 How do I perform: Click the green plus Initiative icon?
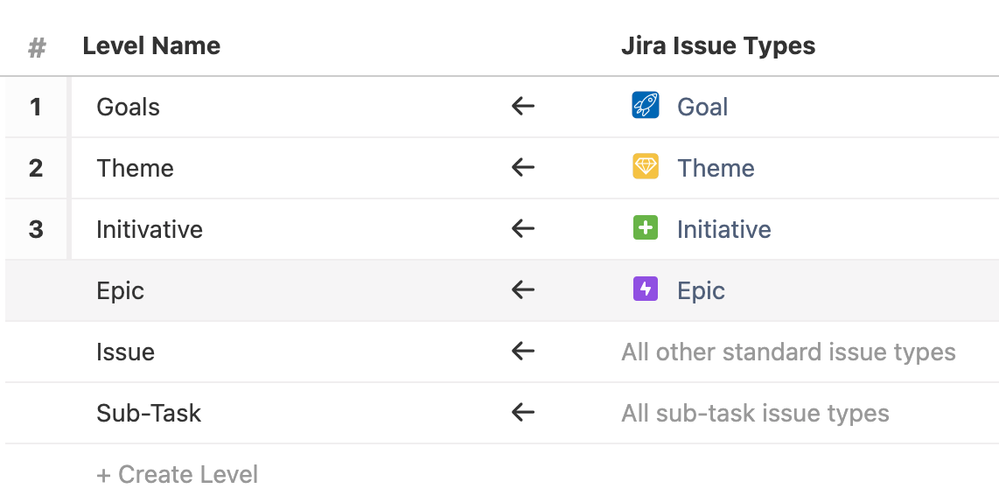pyautogui.click(x=645, y=229)
